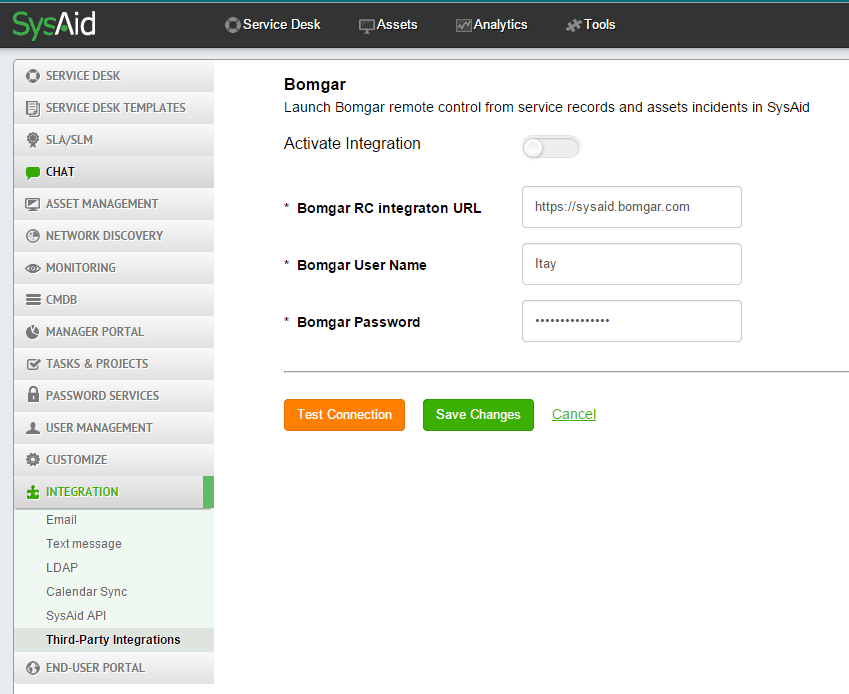
Task: Click the Asset Management monitor icon
Action: click(33, 204)
